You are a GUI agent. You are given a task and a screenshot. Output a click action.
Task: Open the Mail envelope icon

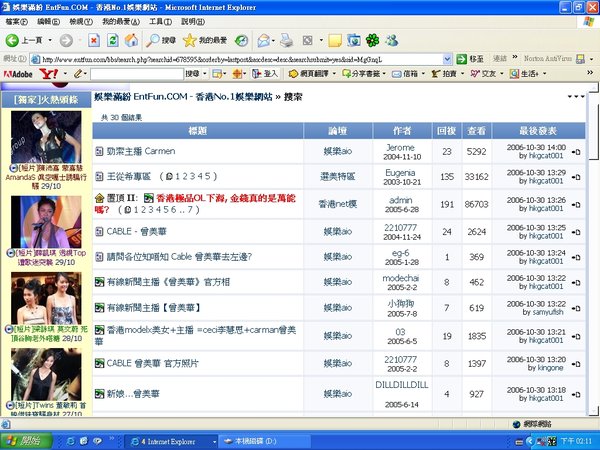tap(263, 40)
